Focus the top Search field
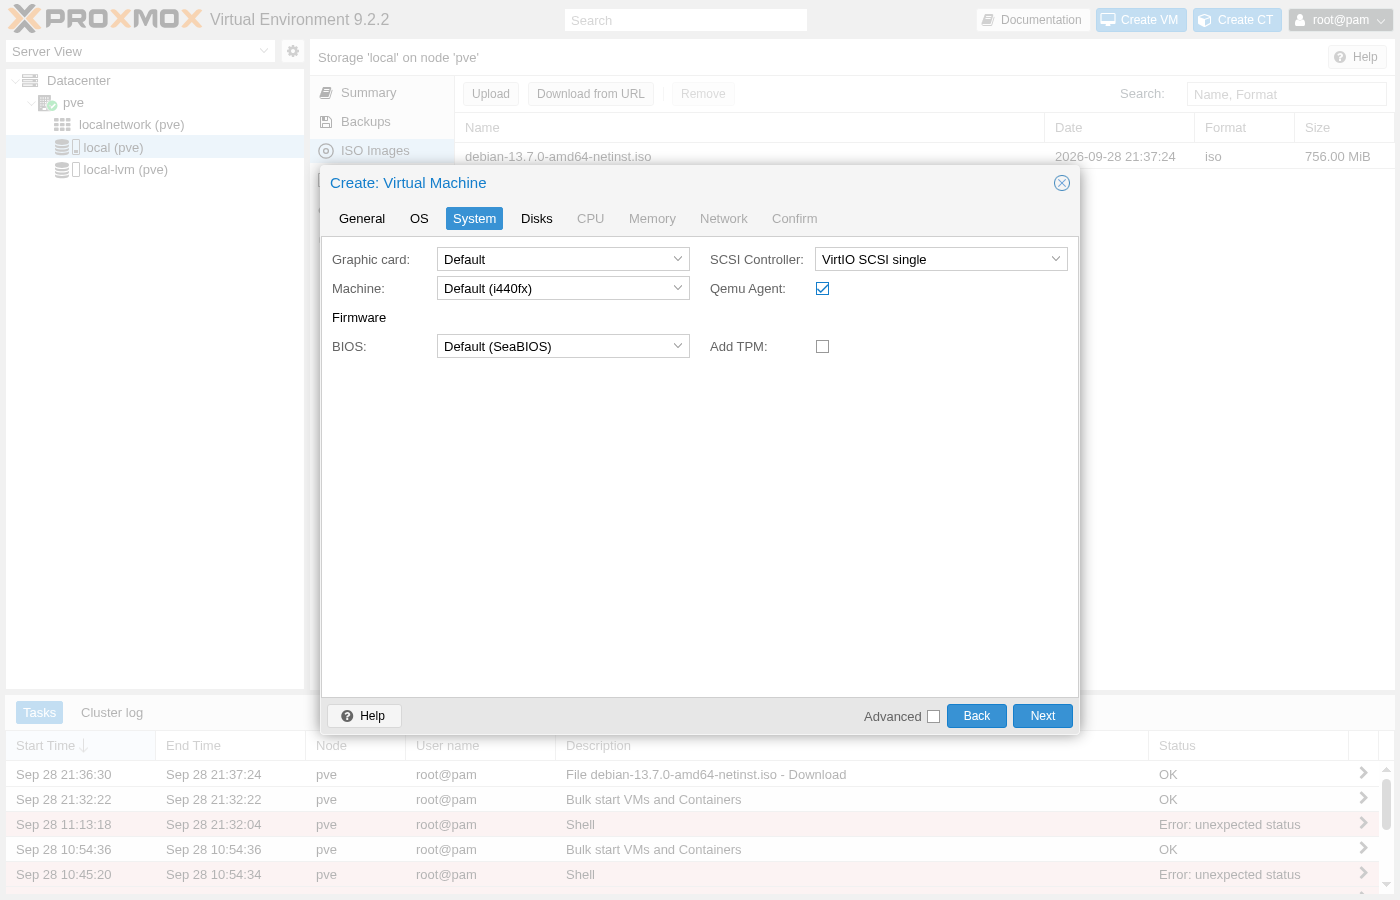1400x900 pixels. (x=685, y=20)
